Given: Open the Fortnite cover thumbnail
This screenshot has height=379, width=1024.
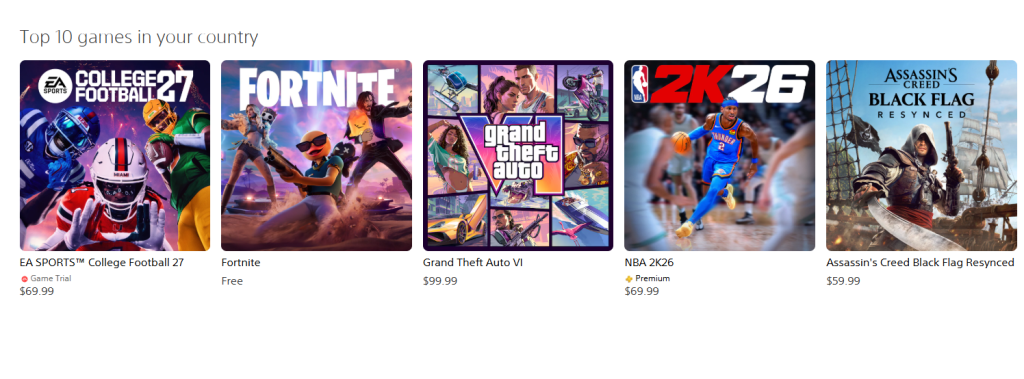Looking at the screenshot, I should pyautogui.click(x=317, y=156).
